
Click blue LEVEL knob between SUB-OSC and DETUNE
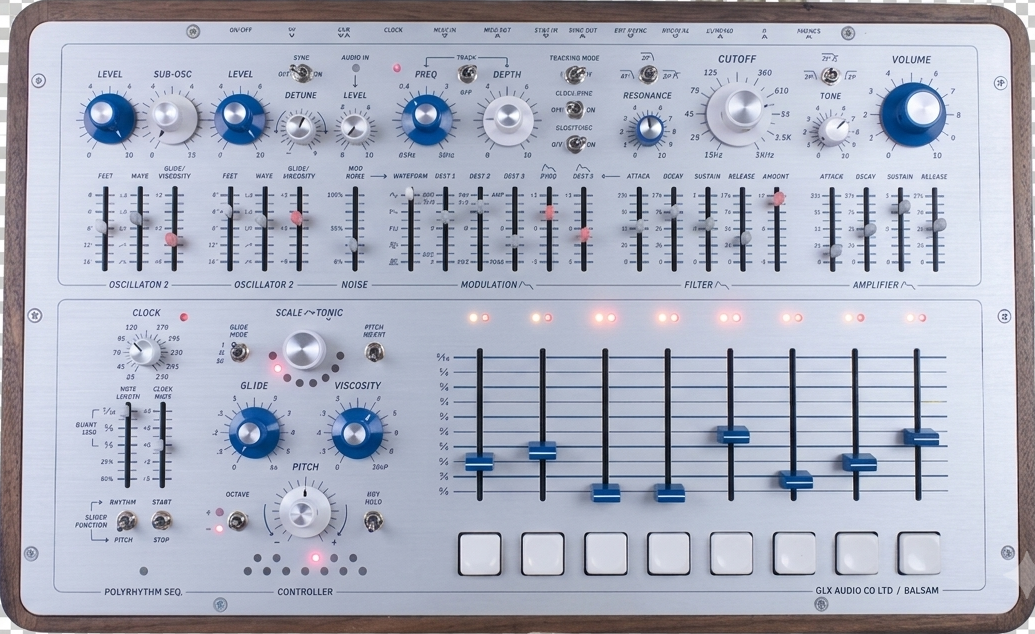[239, 119]
